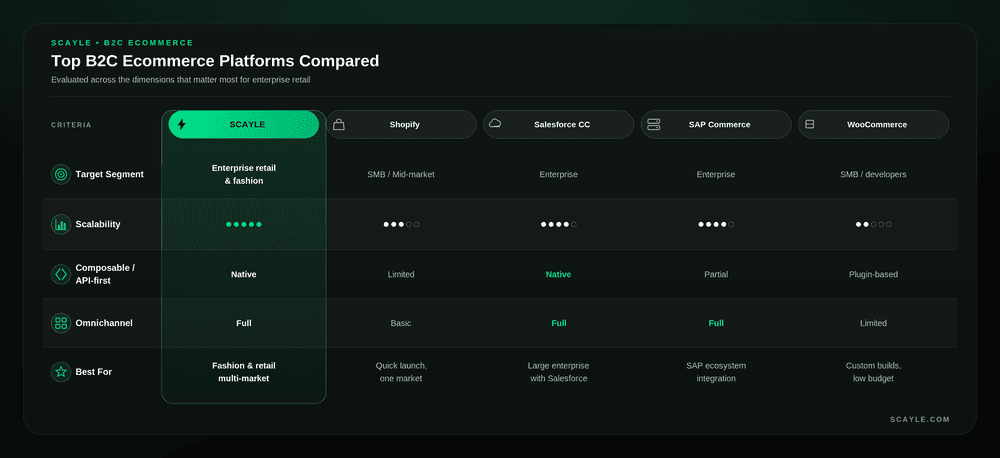Select the Salesforce CC column header

558,124
